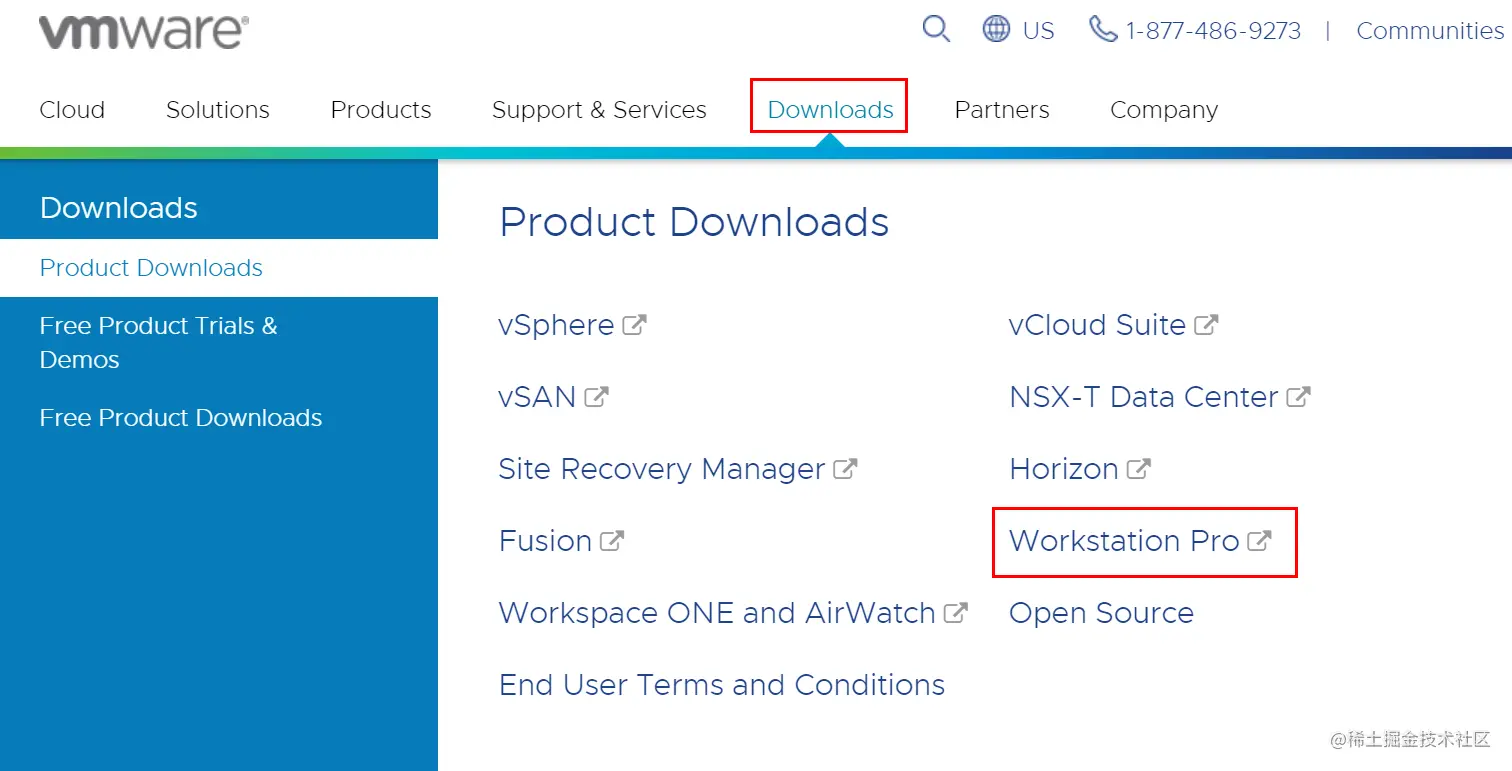The height and width of the screenshot is (771, 1512).
Task: Select Product Downloads in the sidebar
Action: pyautogui.click(x=219, y=268)
